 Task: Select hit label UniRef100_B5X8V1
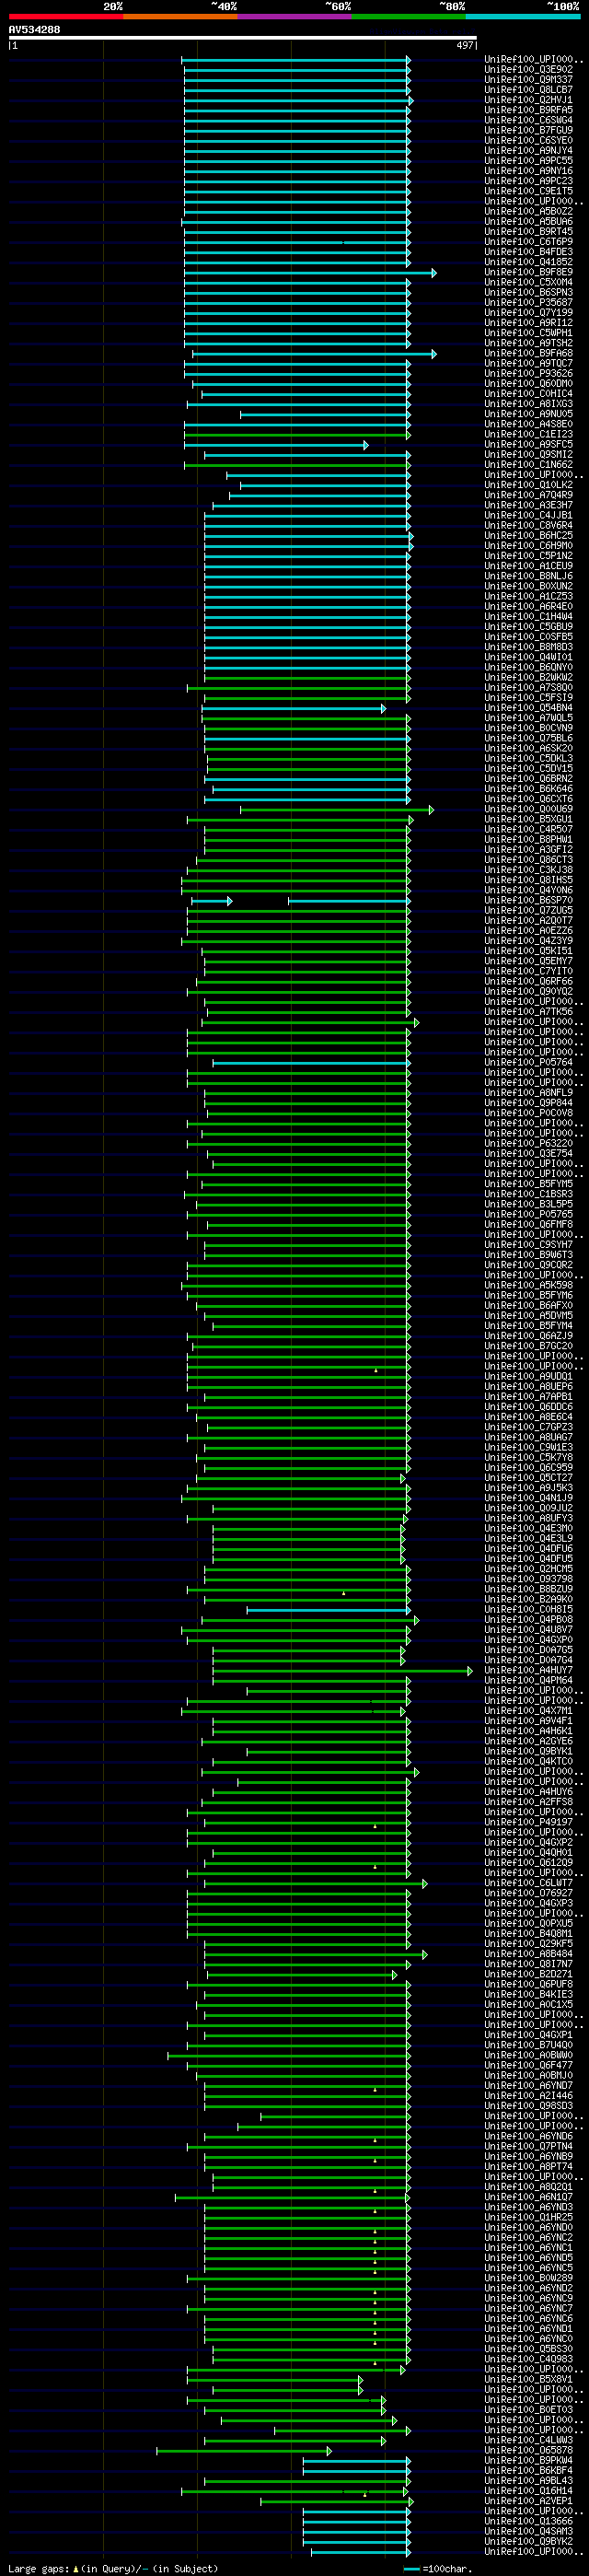coord(529,2379)
